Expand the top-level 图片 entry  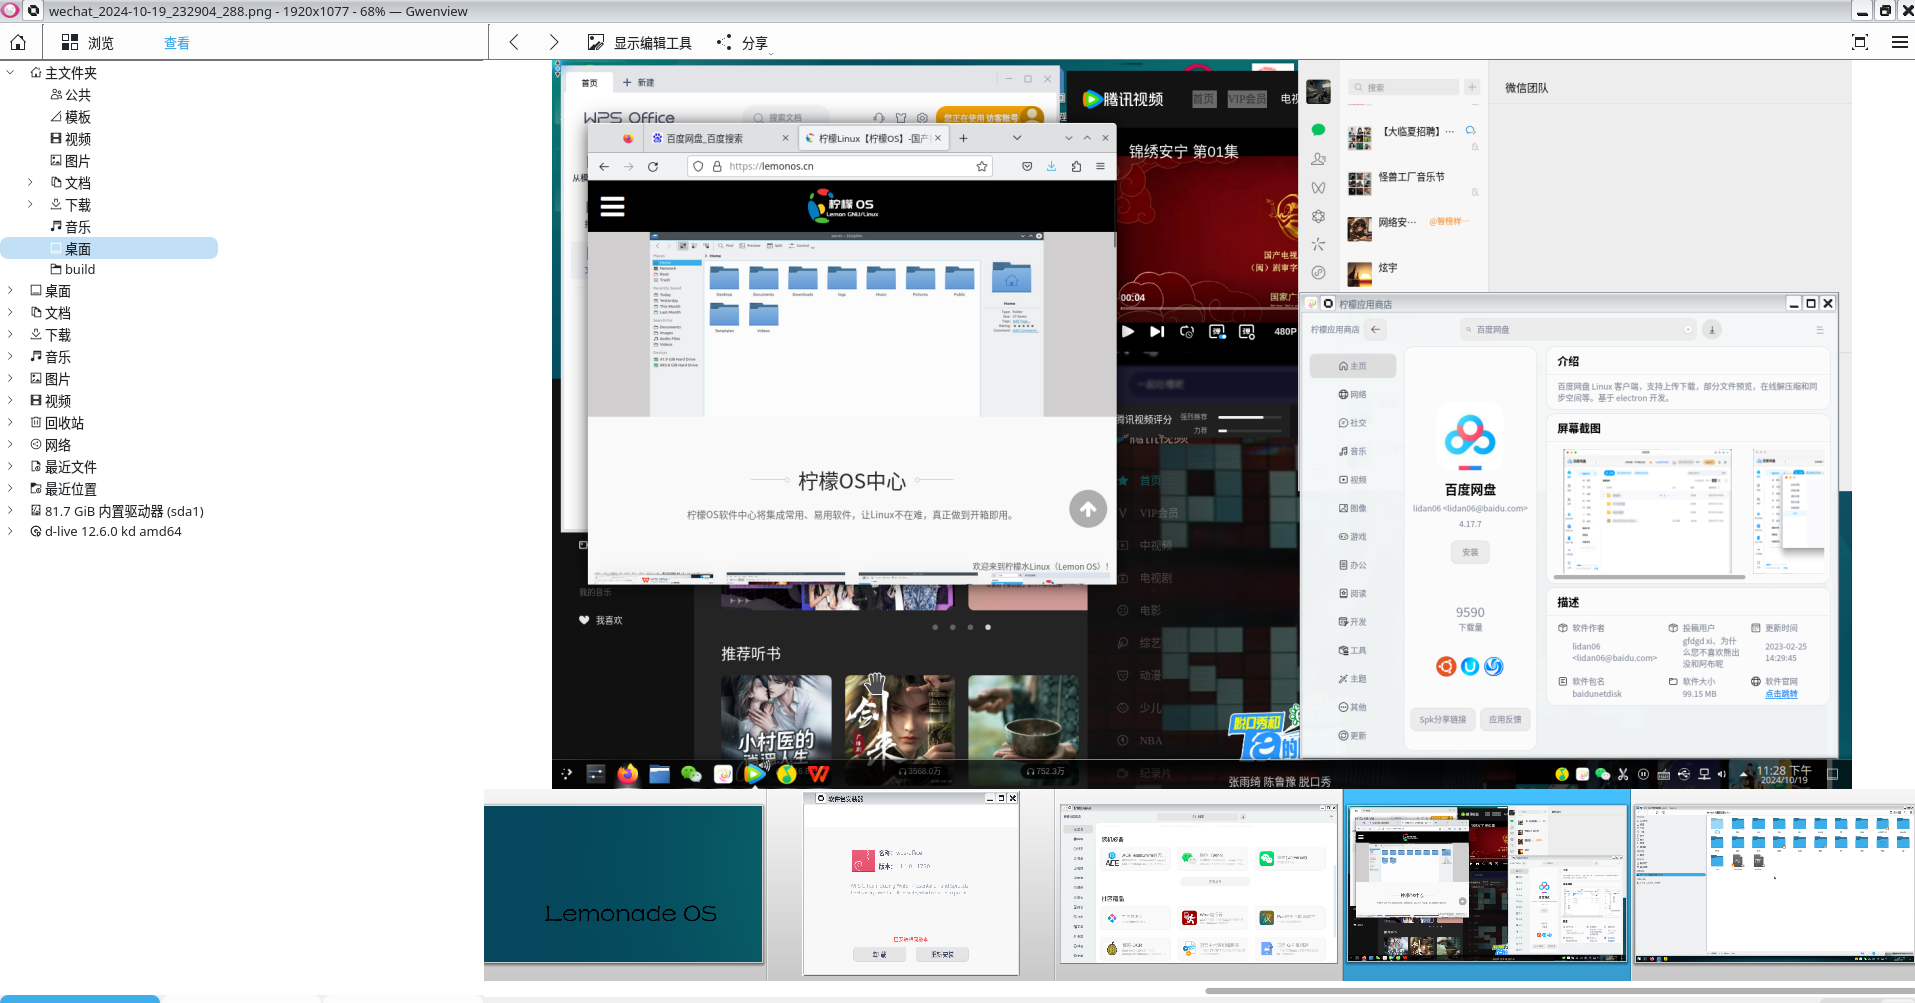click(x=10, y=378)
